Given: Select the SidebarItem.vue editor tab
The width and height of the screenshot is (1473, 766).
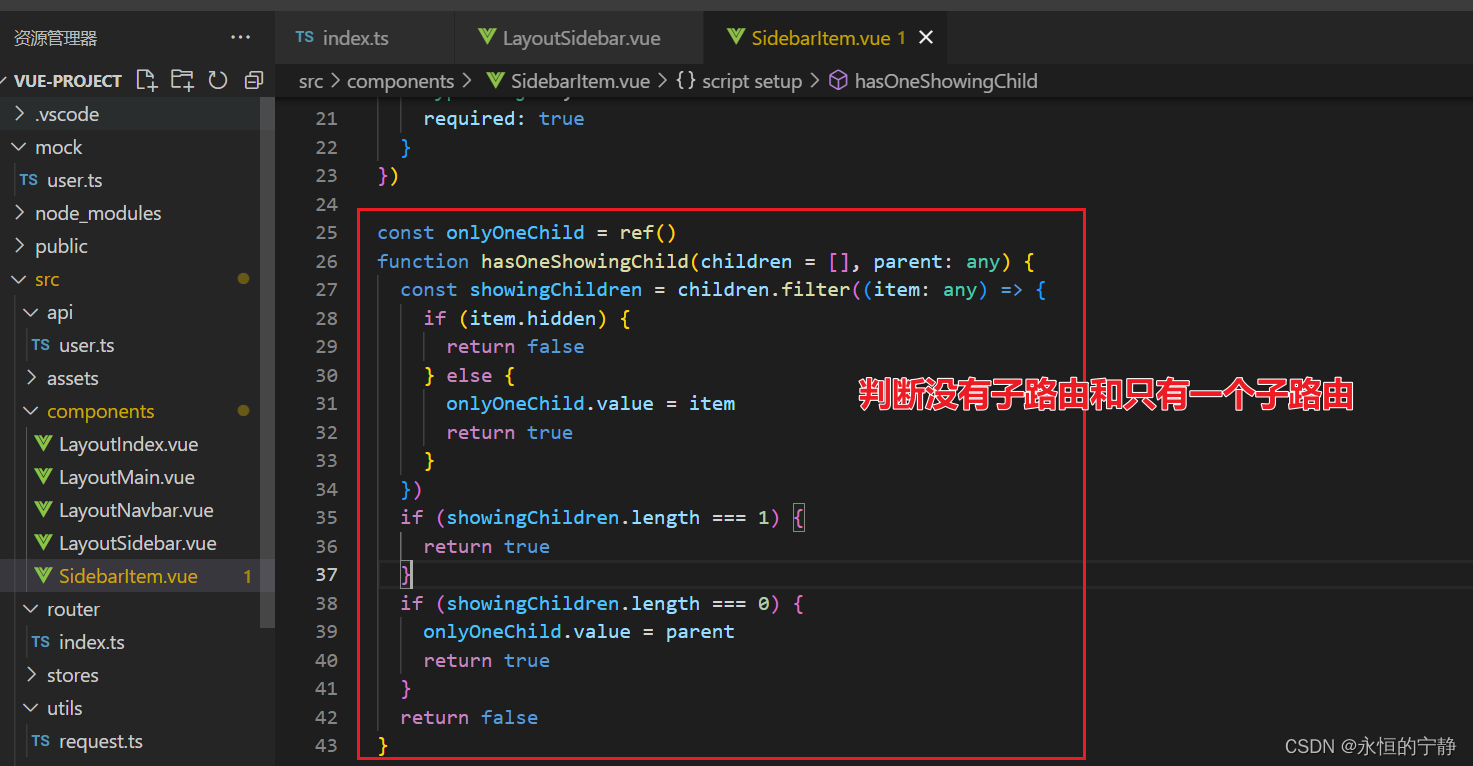Looking at the screenshot, I should [825, 38].
